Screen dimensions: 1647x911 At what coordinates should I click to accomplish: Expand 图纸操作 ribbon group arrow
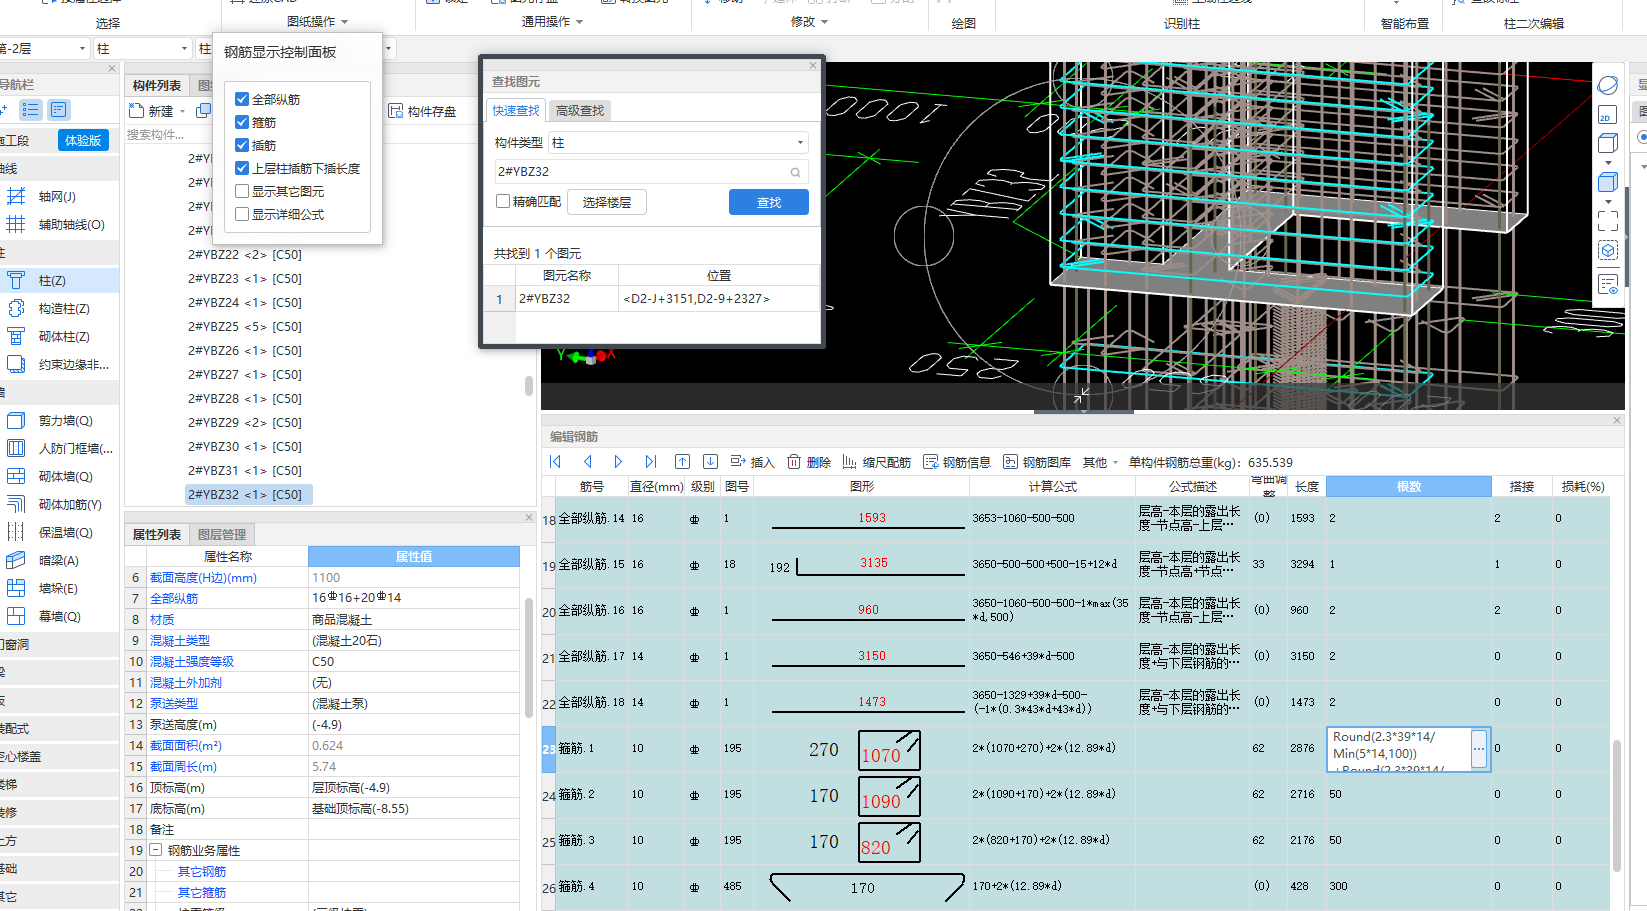pos(345,22)
